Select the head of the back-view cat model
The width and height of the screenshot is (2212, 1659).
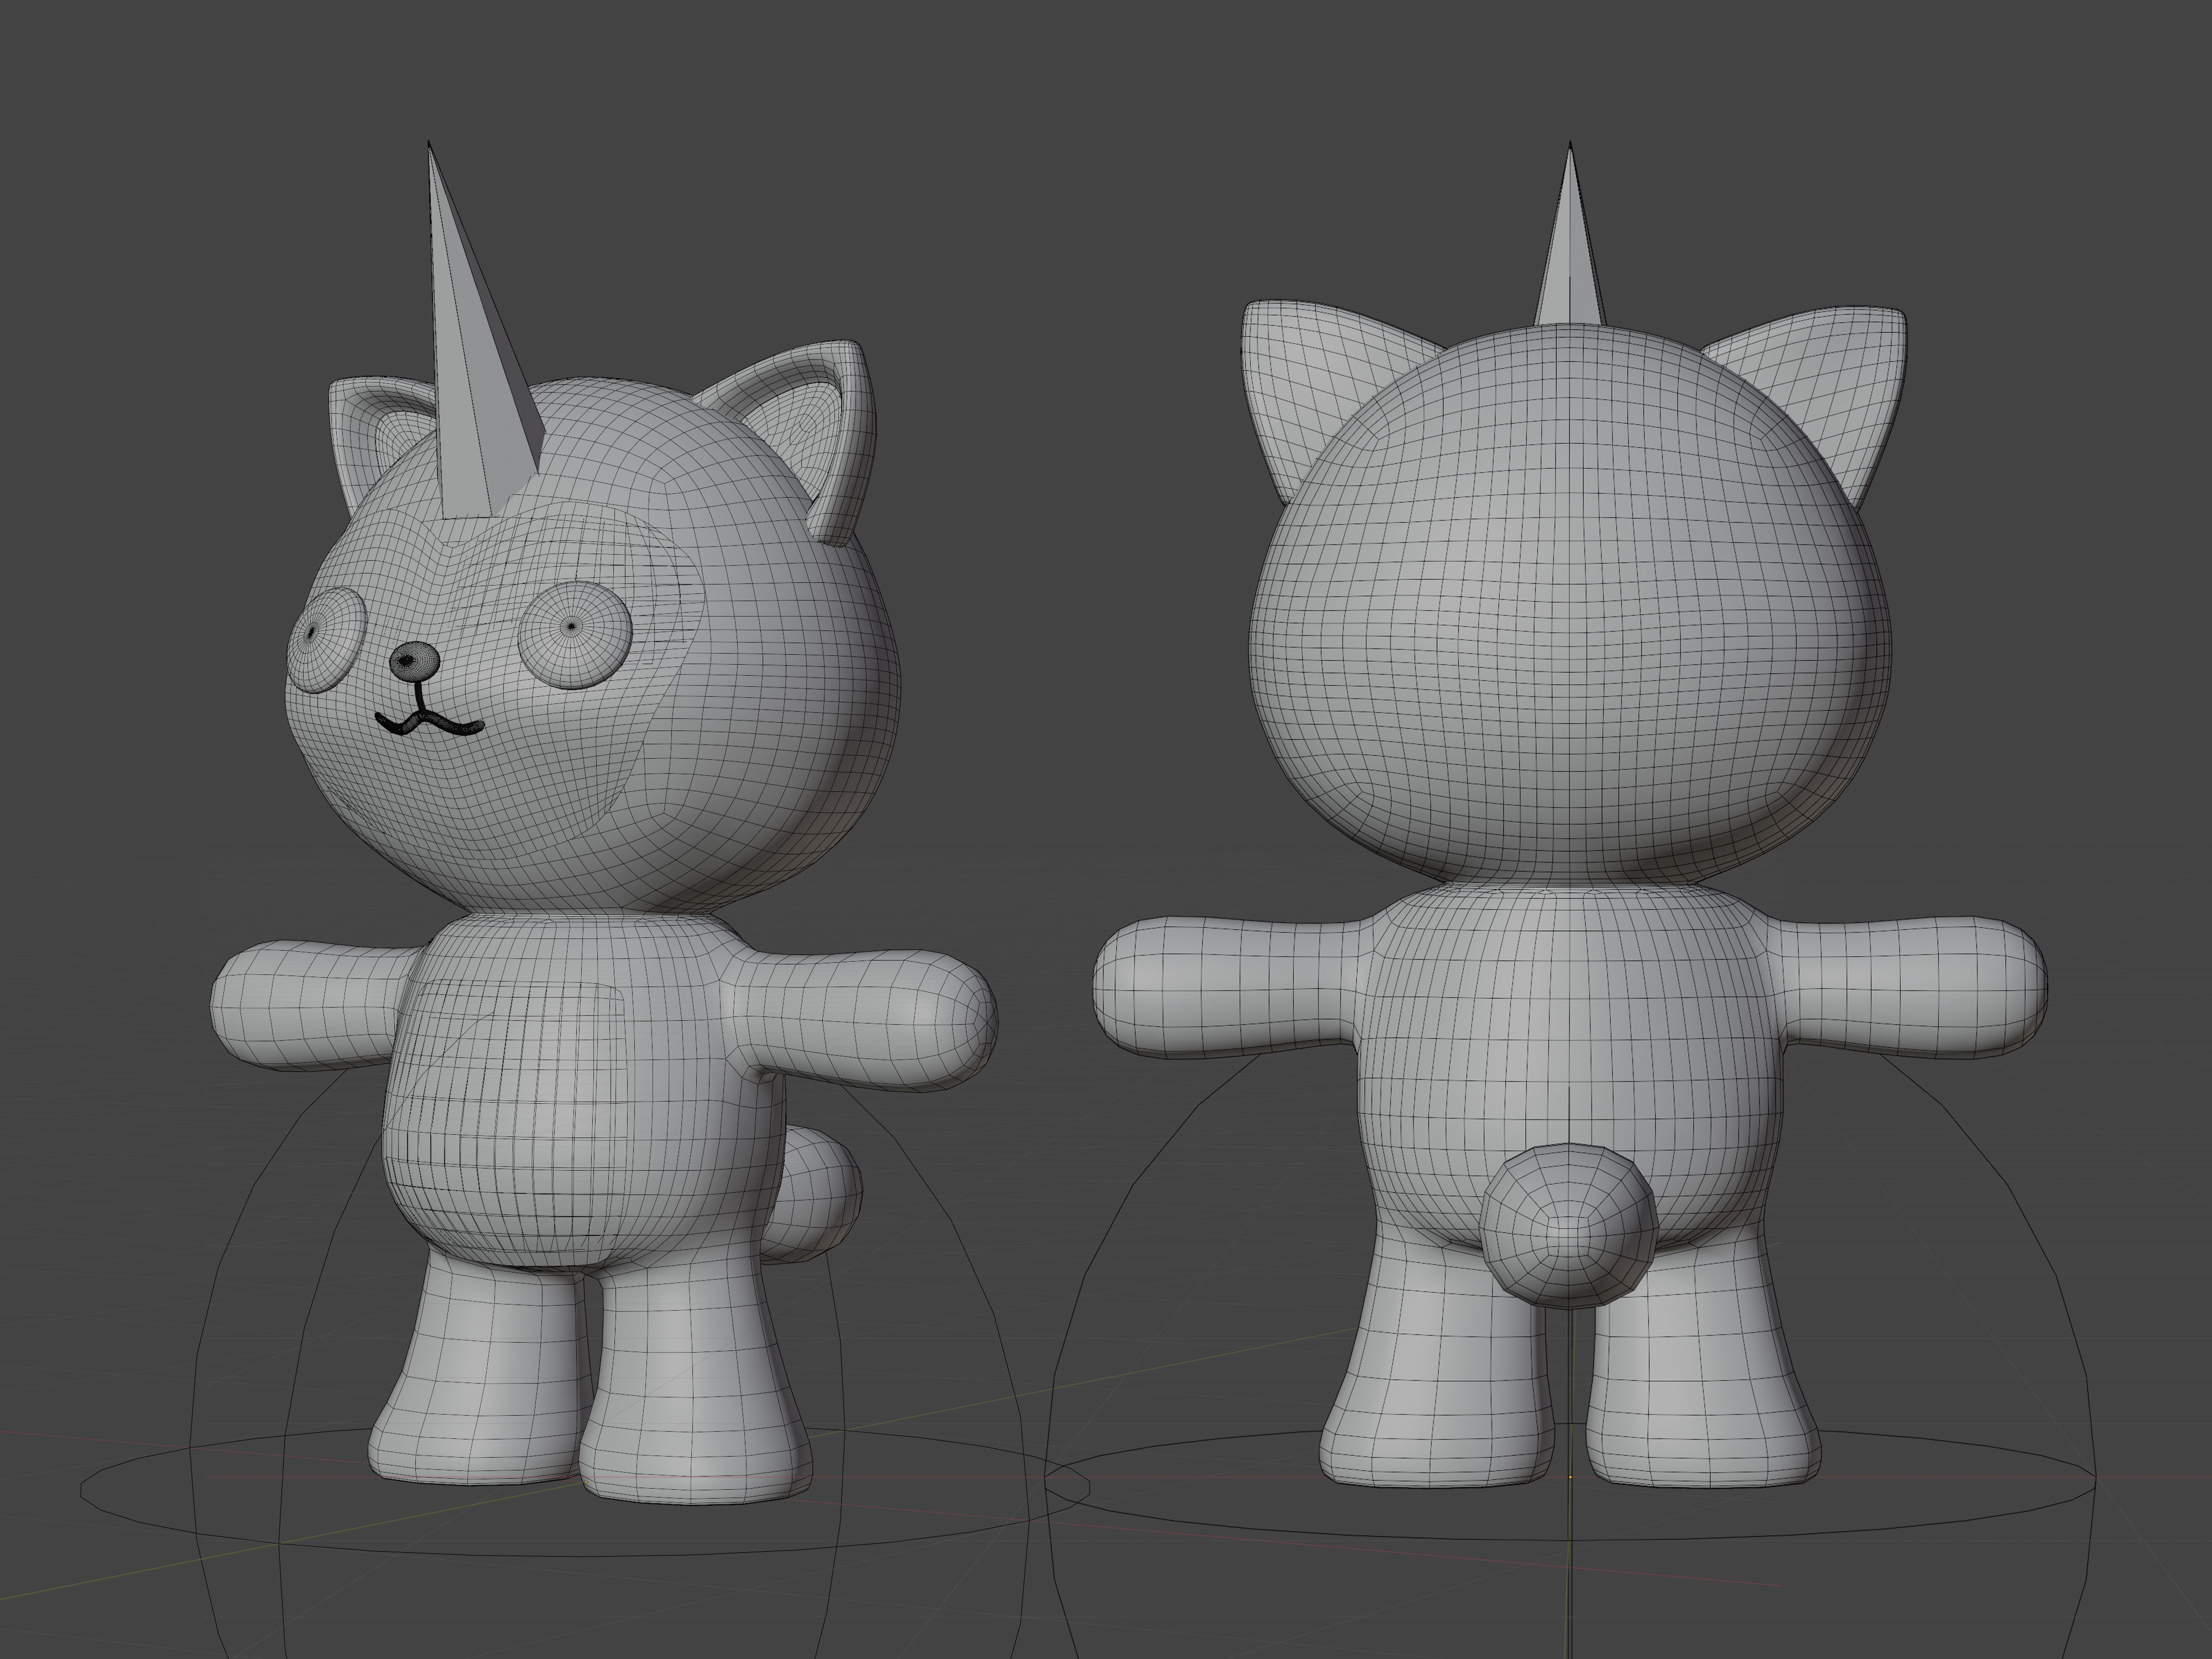(1571, 605)
